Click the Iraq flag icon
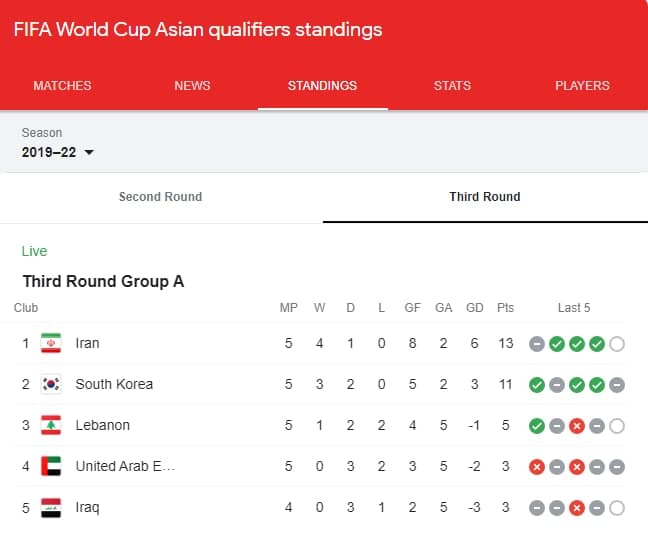648x550 pixels. click(51, 507)
